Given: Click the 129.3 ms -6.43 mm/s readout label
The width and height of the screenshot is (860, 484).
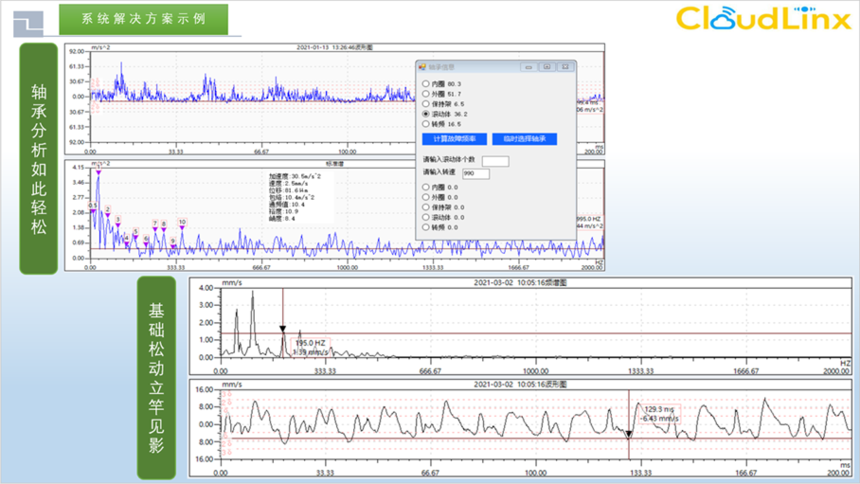Looking at the screenshot, I should coord(660,414).
